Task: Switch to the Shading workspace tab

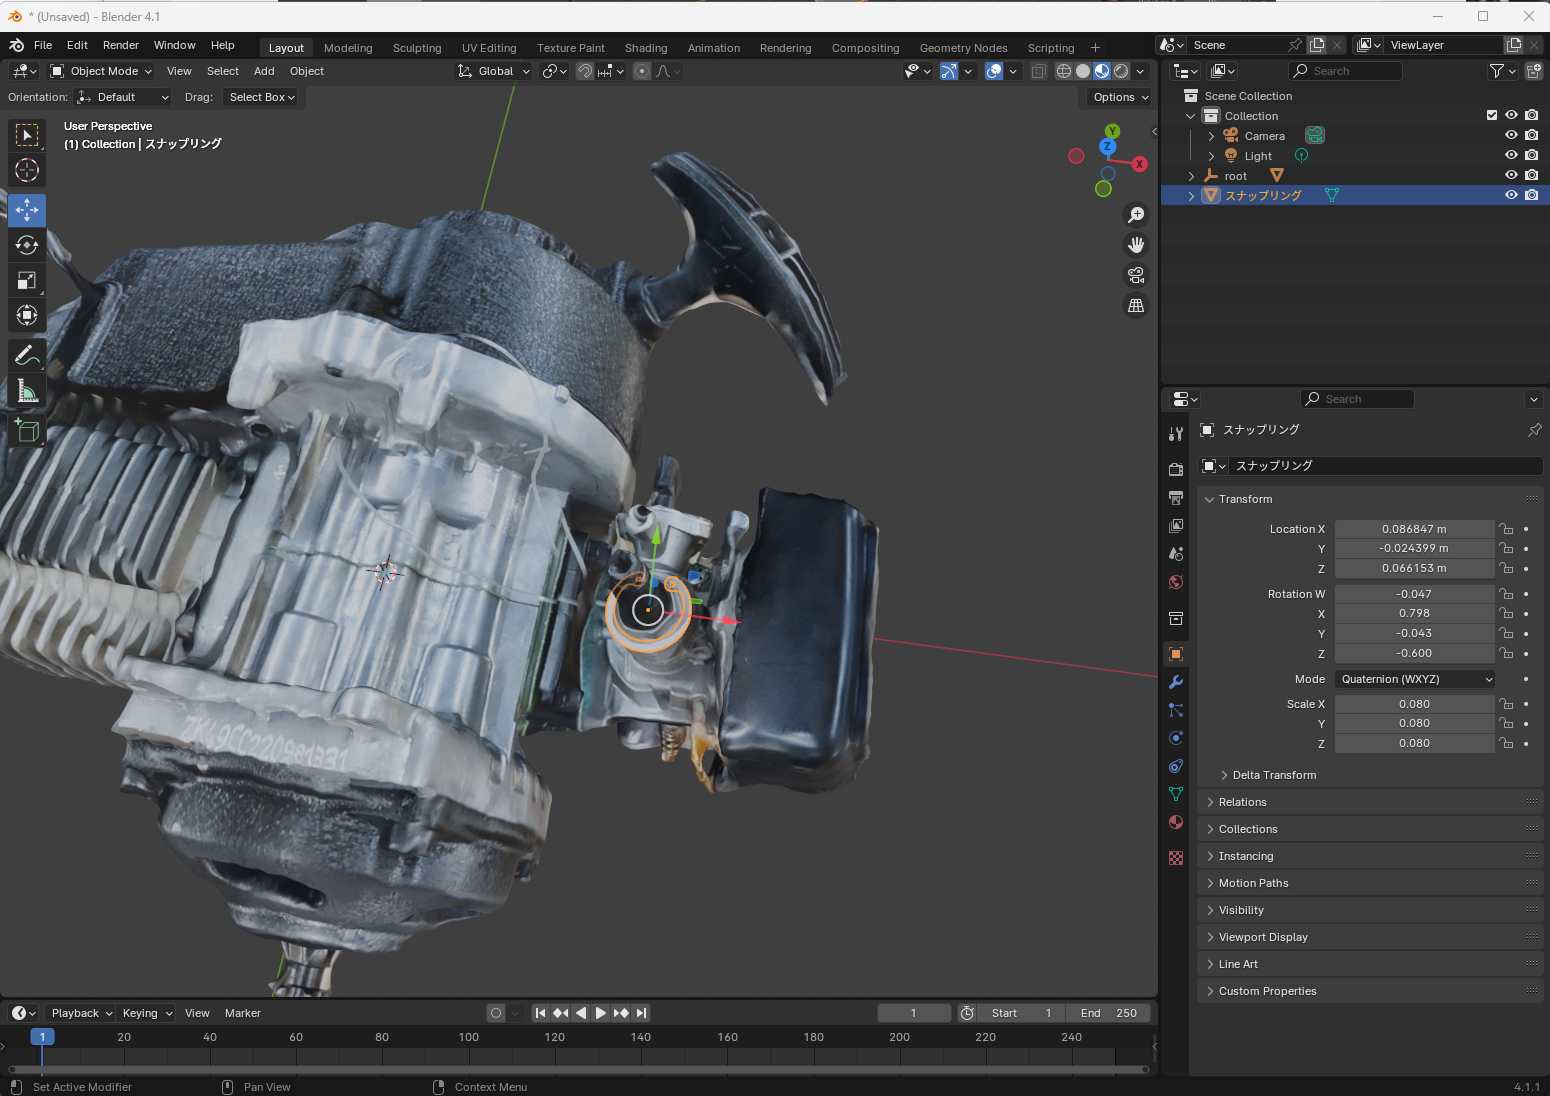Action: [646, 48]
